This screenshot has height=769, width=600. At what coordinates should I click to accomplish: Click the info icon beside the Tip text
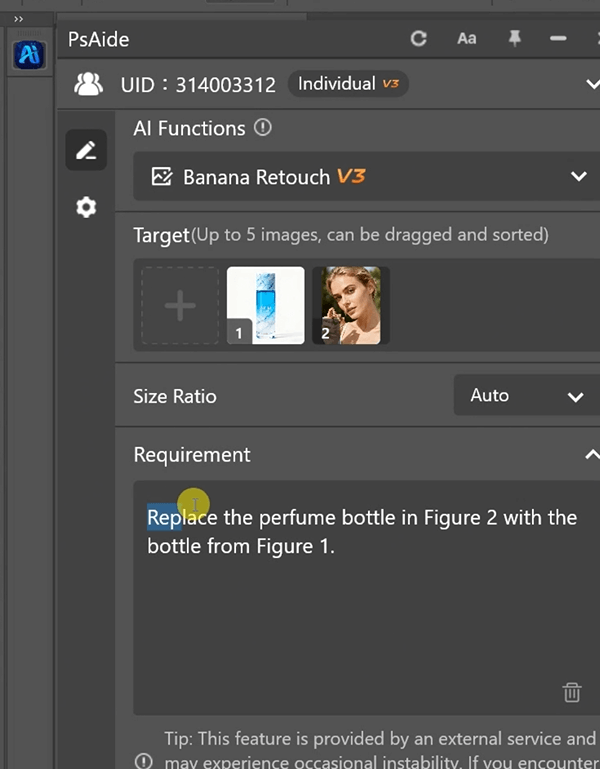(x=145, y=761)
